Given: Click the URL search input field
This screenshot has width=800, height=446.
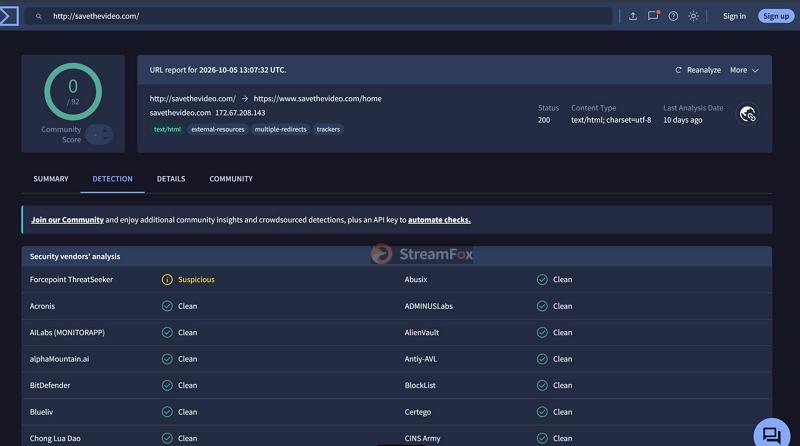Looking at the screenshot, I should click(x=319, y=16).
